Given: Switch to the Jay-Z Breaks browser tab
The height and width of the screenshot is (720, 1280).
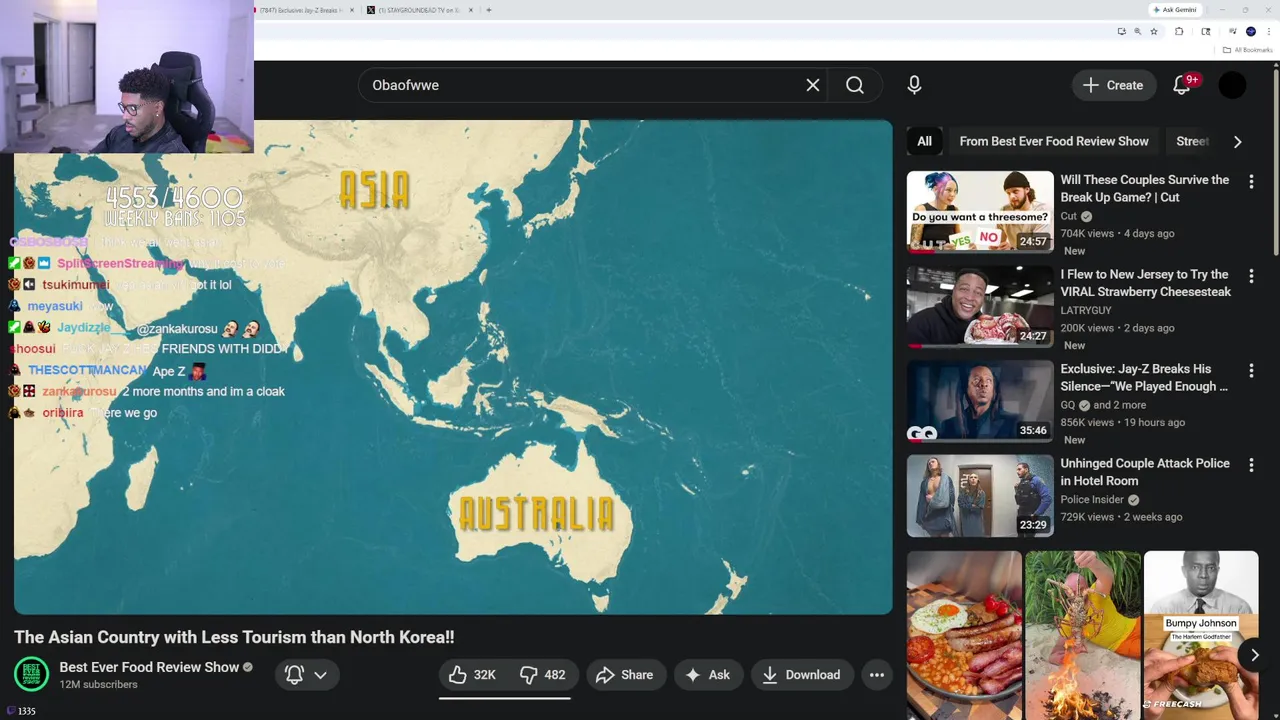Looking at the screenshot, I should point(300,10).
